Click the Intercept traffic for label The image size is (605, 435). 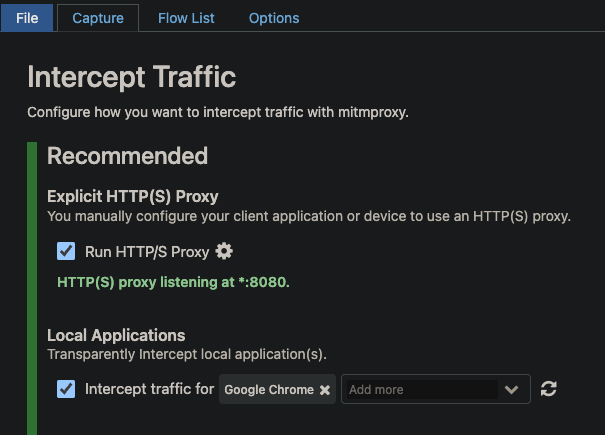pos(149,389)
